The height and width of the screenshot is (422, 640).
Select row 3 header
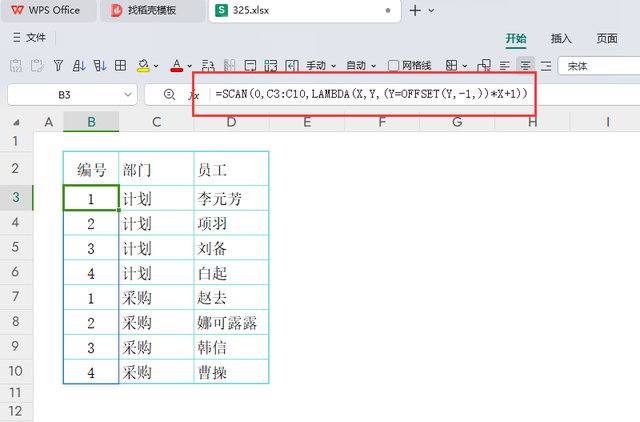pyautogui.click(x=16, y=198)
